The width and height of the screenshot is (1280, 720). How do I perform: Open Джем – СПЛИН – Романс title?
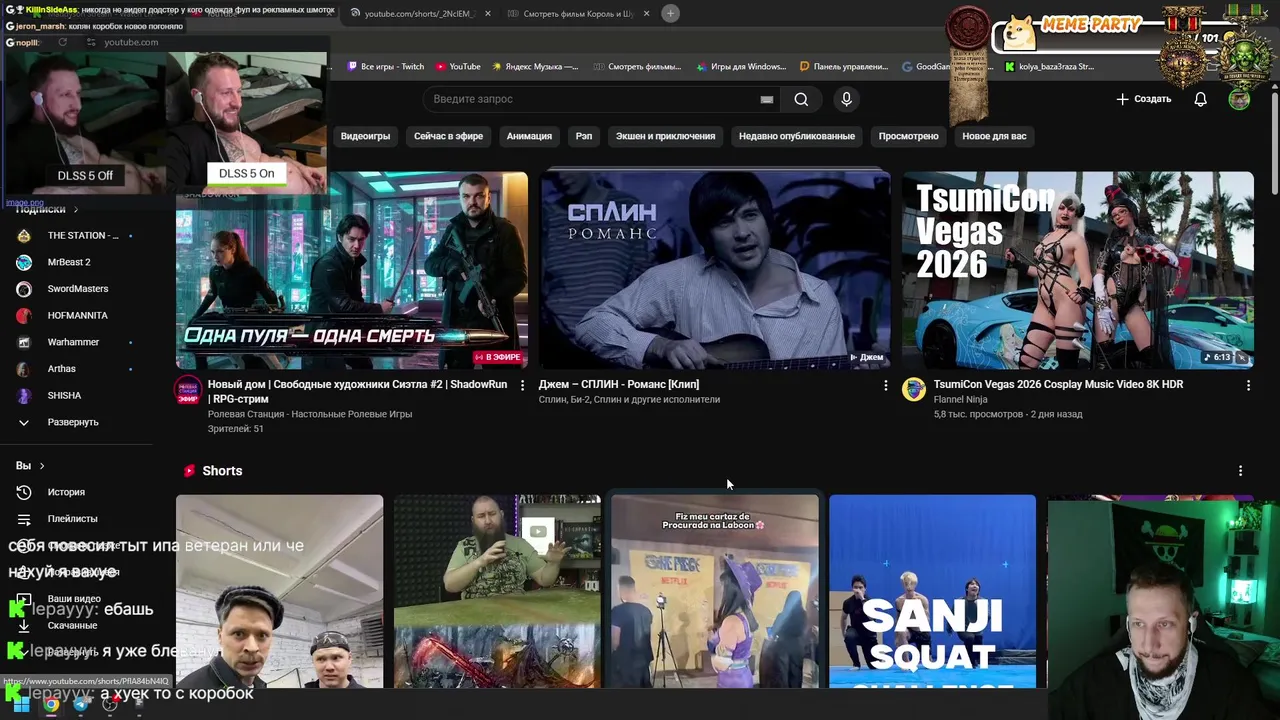619,384
